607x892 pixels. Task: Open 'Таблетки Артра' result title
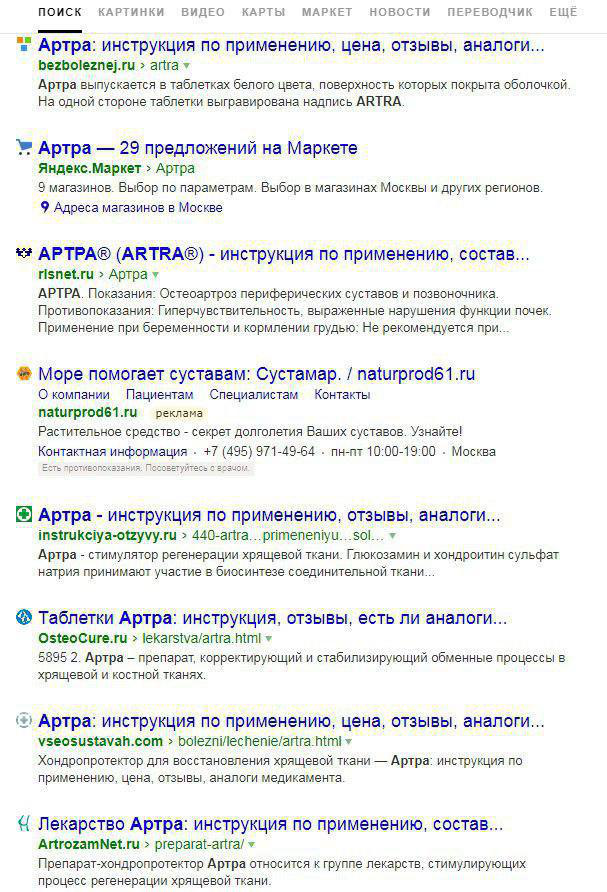pyautogui.click(x=272, y=618)
